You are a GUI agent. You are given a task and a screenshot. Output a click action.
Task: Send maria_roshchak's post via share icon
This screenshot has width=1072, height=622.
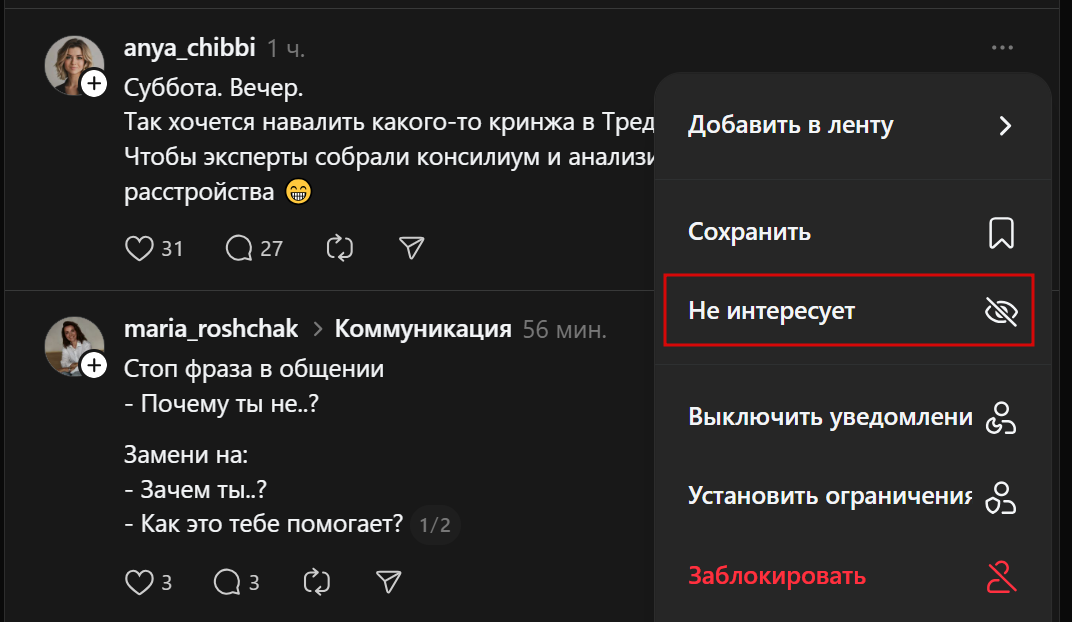point(388,581)
